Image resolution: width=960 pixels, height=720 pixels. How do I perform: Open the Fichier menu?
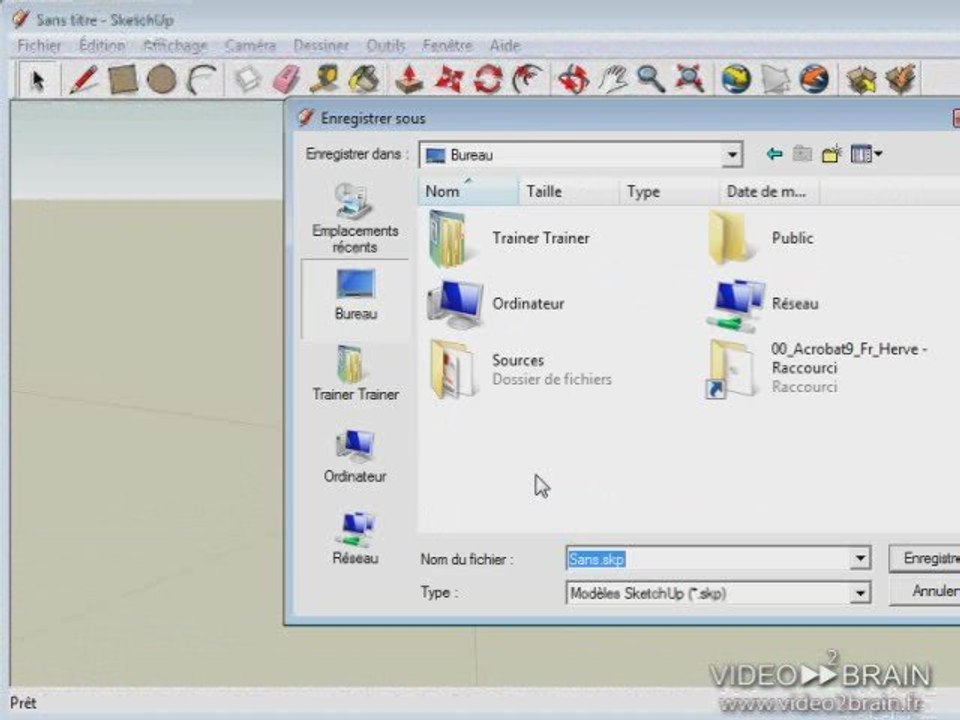point(39,45)
